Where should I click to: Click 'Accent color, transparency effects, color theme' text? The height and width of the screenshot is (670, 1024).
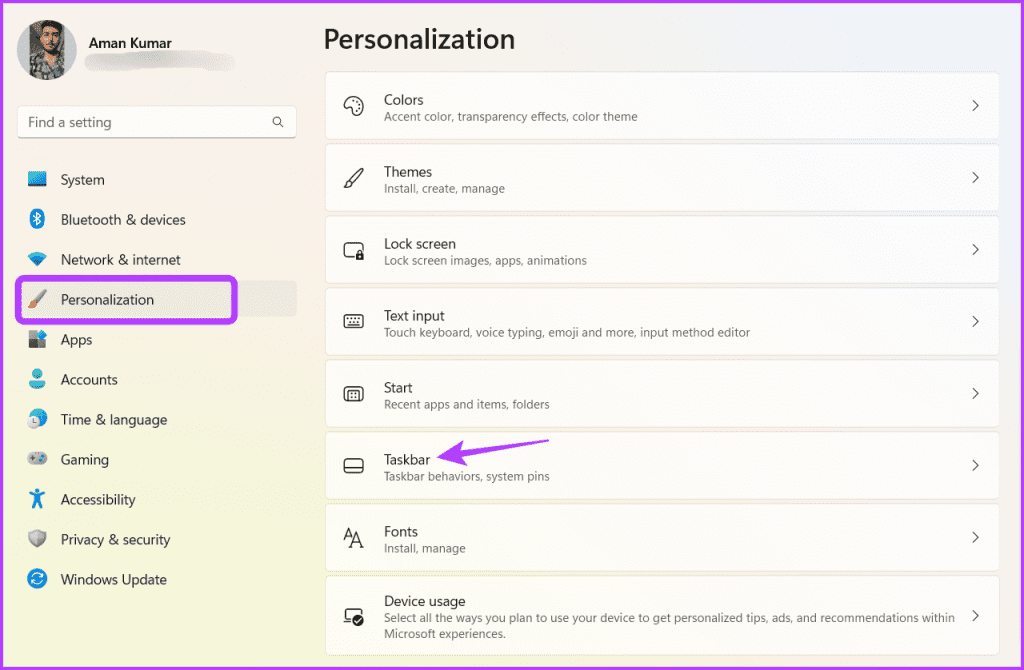click(511, 117)
